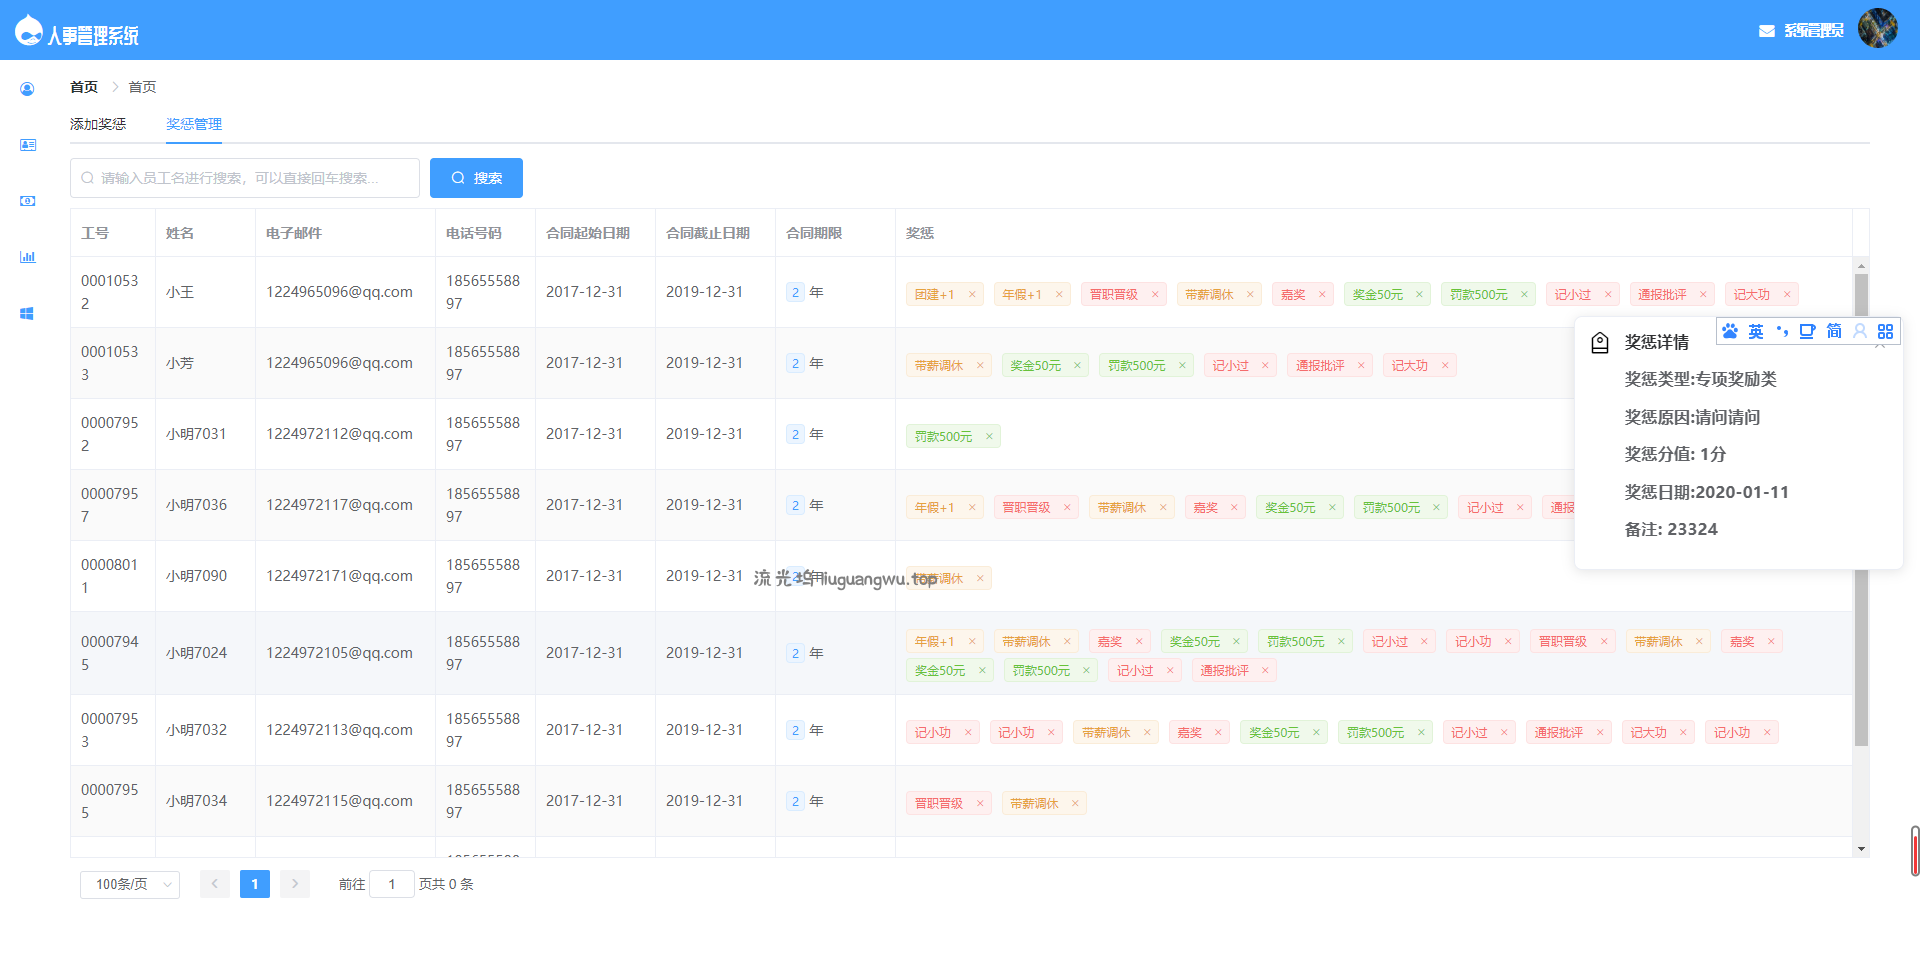
Task: Click the user profile icon in the sidebar
Action: (27, 89)
